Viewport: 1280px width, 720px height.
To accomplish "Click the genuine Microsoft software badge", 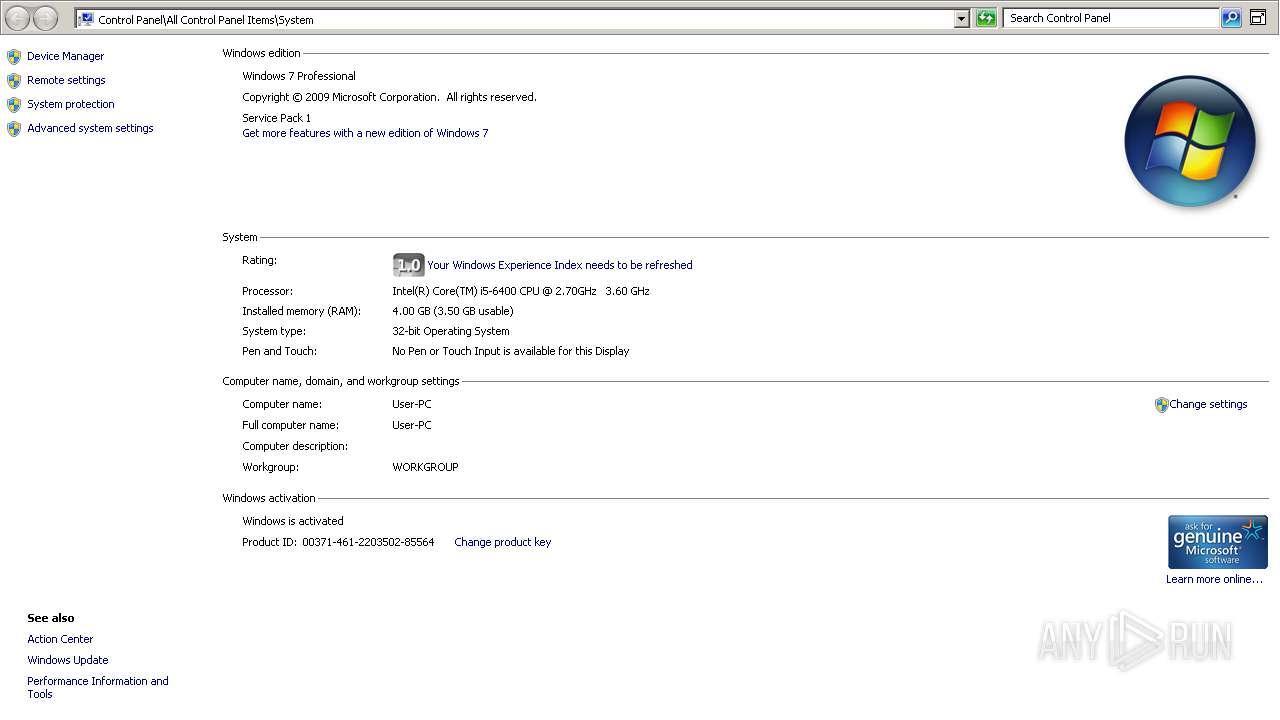I will [x=1218, y=542].
